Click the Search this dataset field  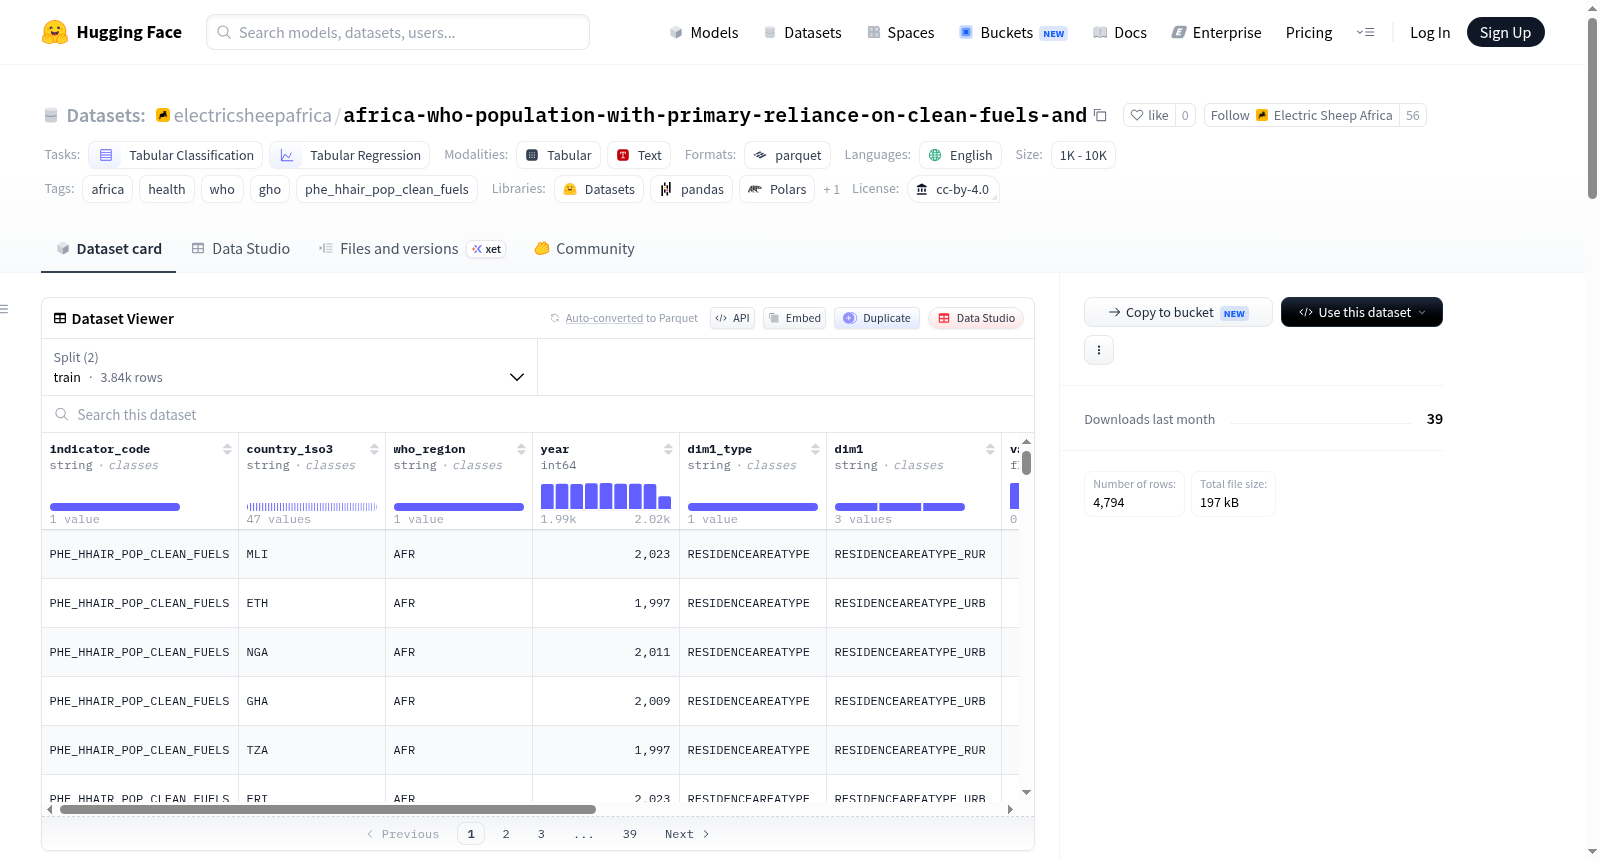(x=537, y=414)
